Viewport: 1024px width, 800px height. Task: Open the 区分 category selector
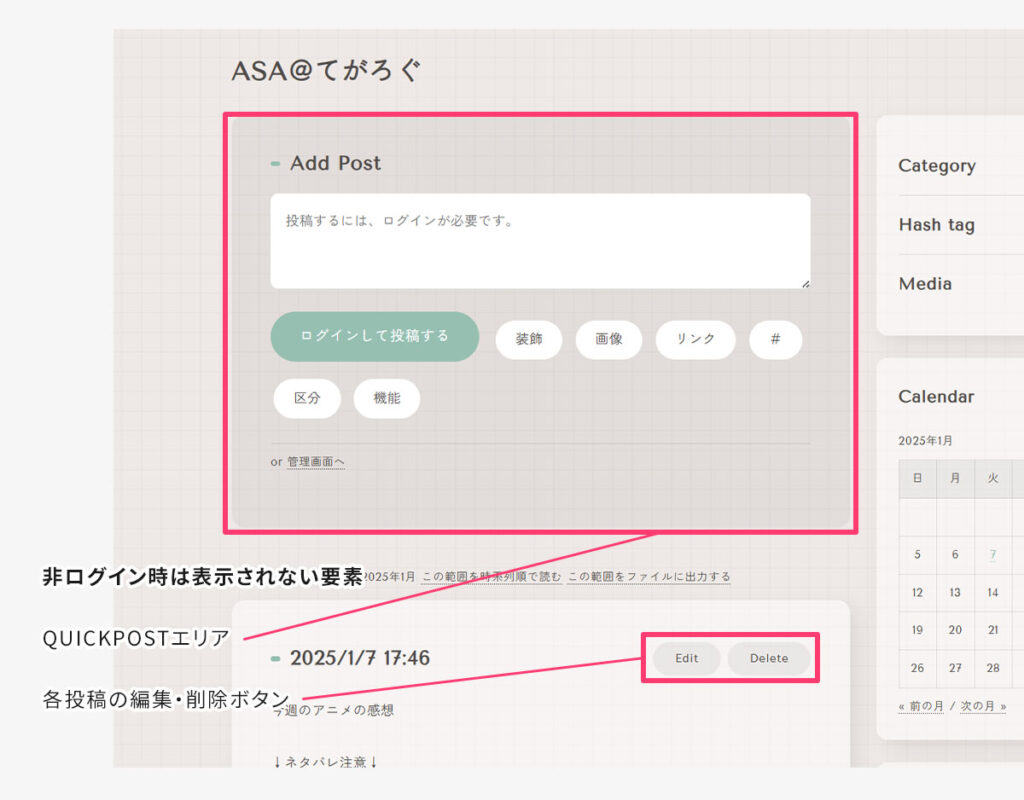point(307,398)
